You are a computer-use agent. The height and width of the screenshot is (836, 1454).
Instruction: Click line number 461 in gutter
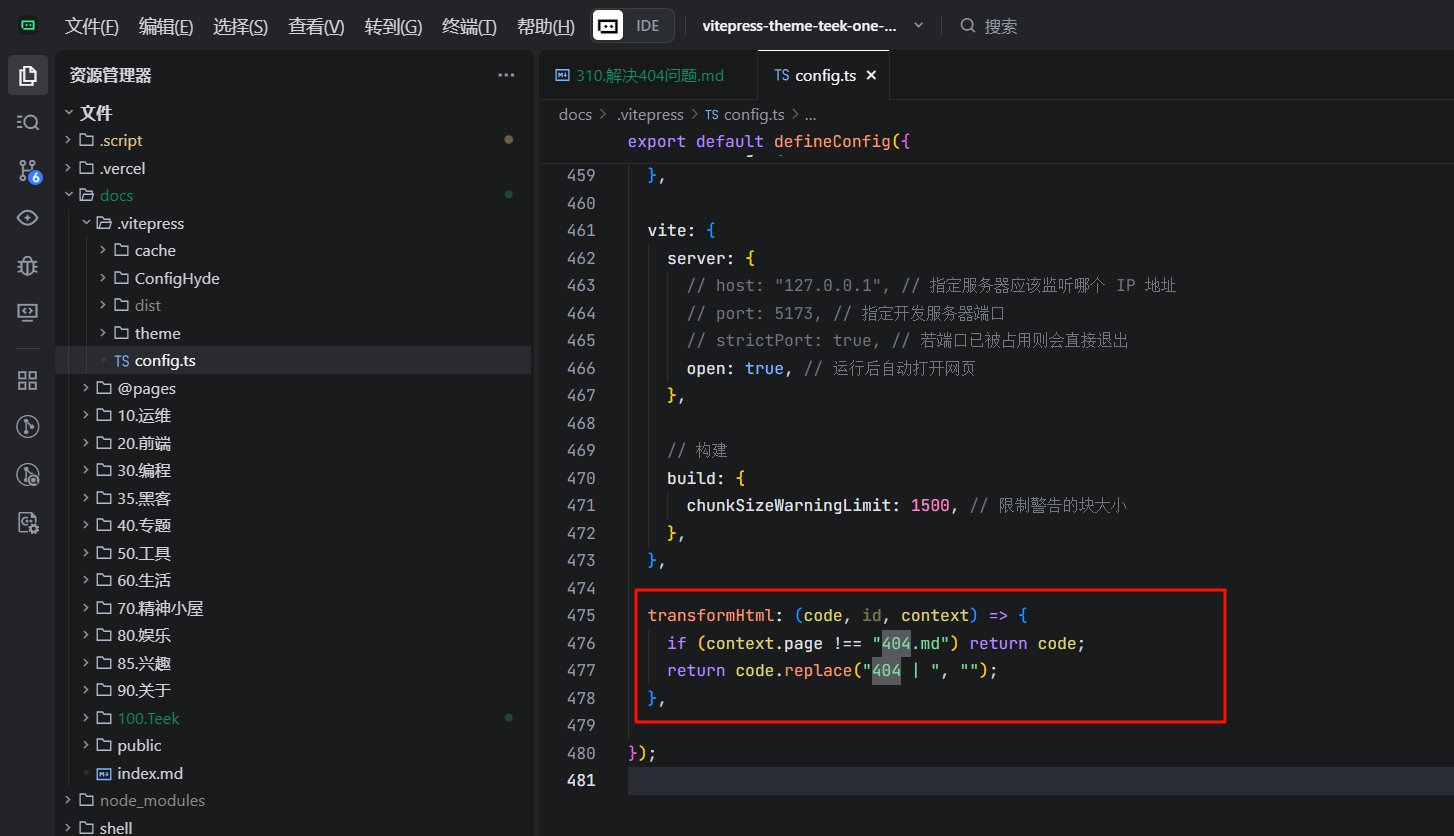tap(581, 230)
